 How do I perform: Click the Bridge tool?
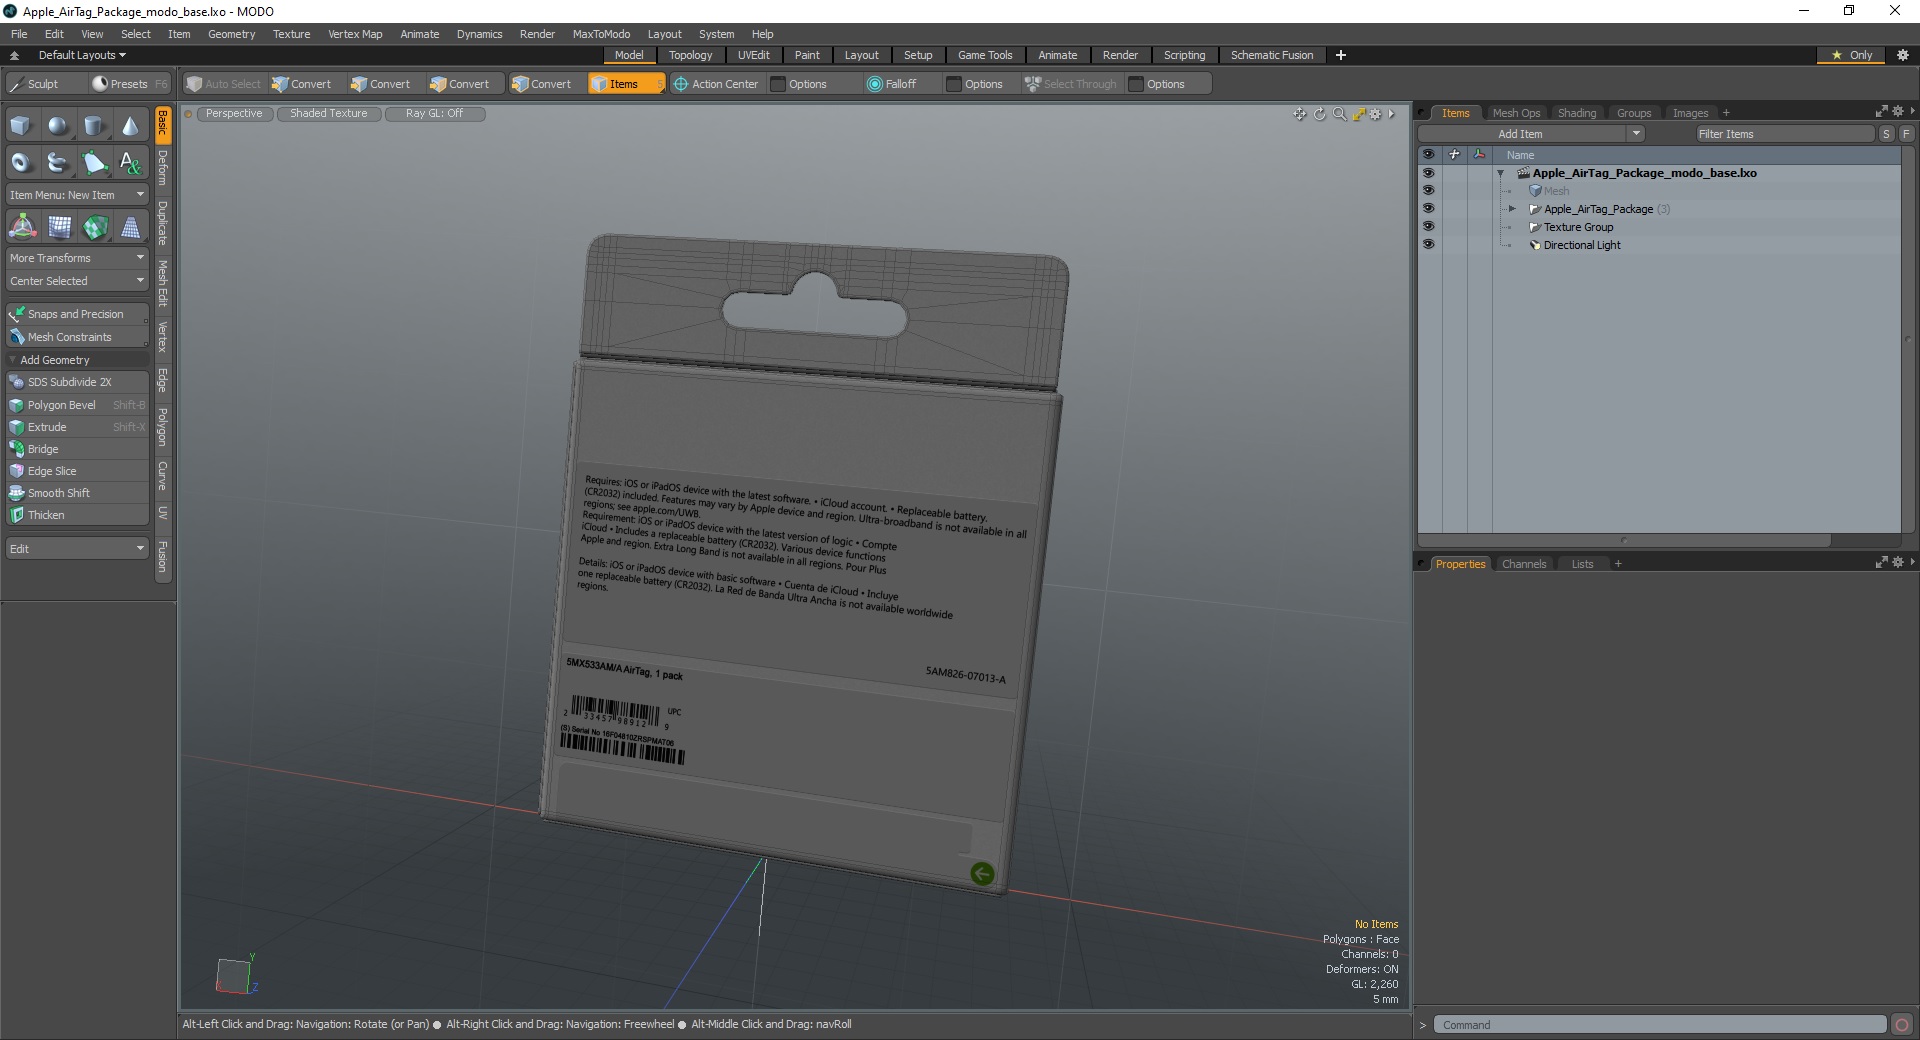(77, 449)
